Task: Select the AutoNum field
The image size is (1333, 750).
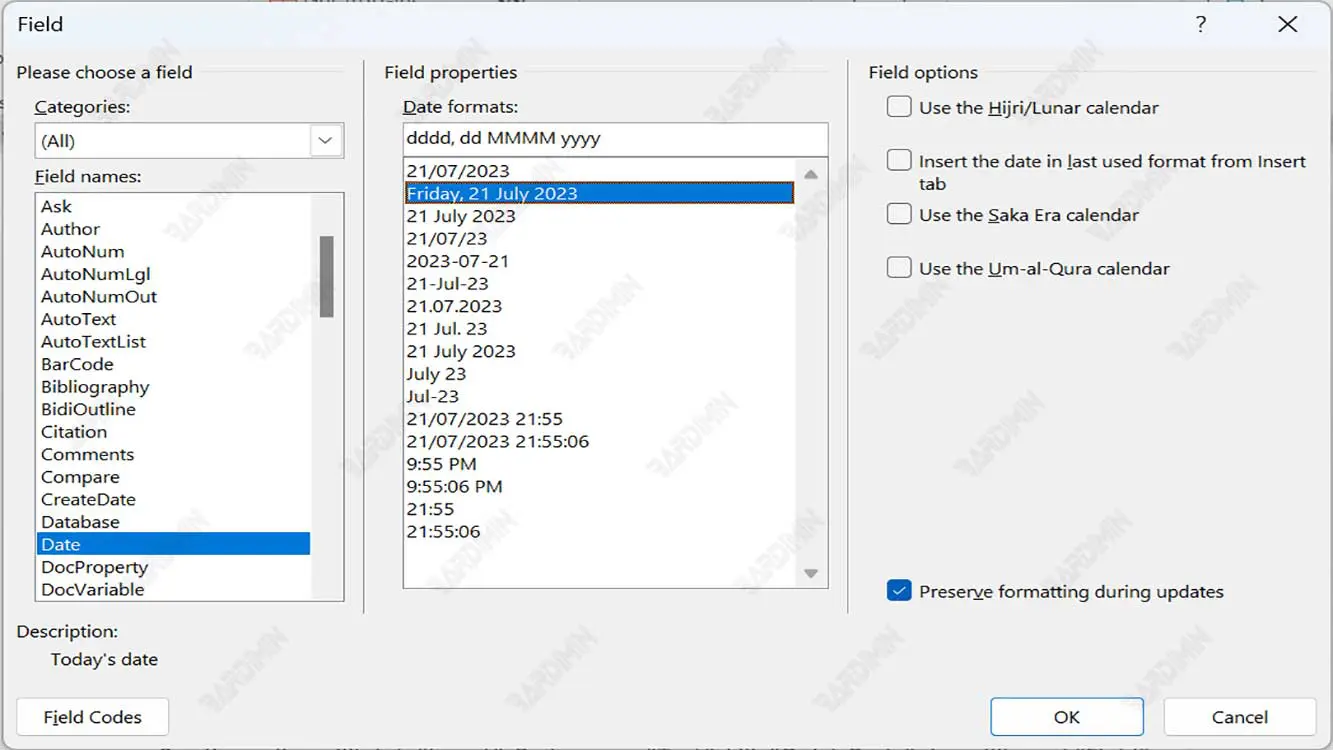Action: click(82, 252)
